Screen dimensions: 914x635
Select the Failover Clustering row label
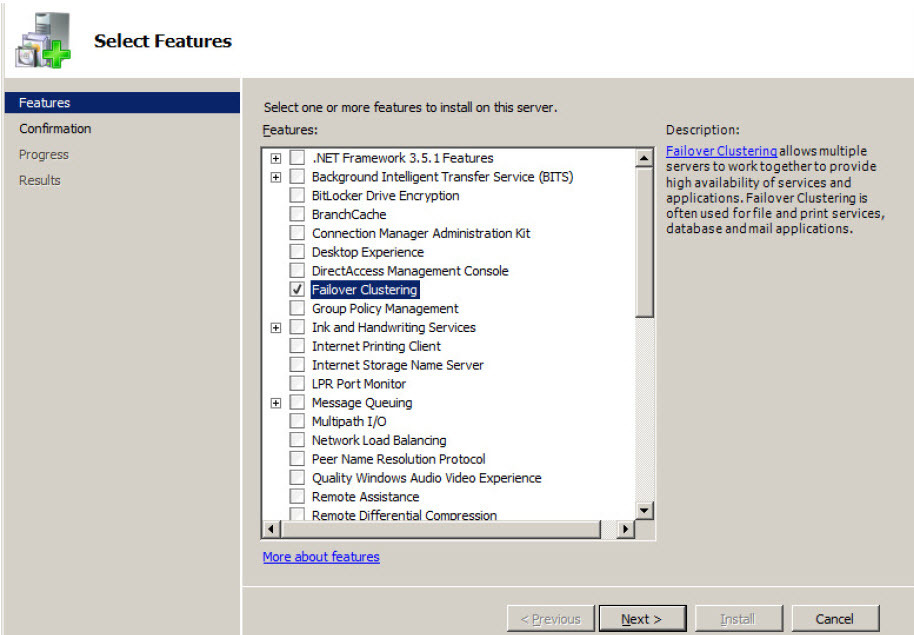click(x=364, y=290)
